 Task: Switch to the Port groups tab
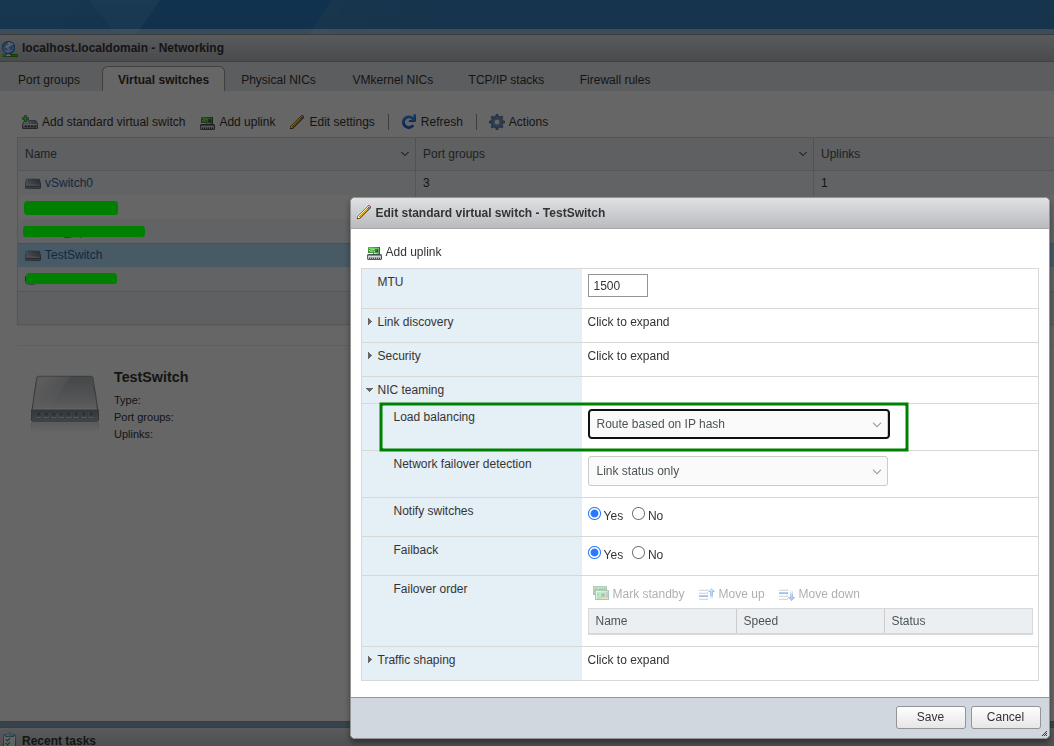point(49,80)
